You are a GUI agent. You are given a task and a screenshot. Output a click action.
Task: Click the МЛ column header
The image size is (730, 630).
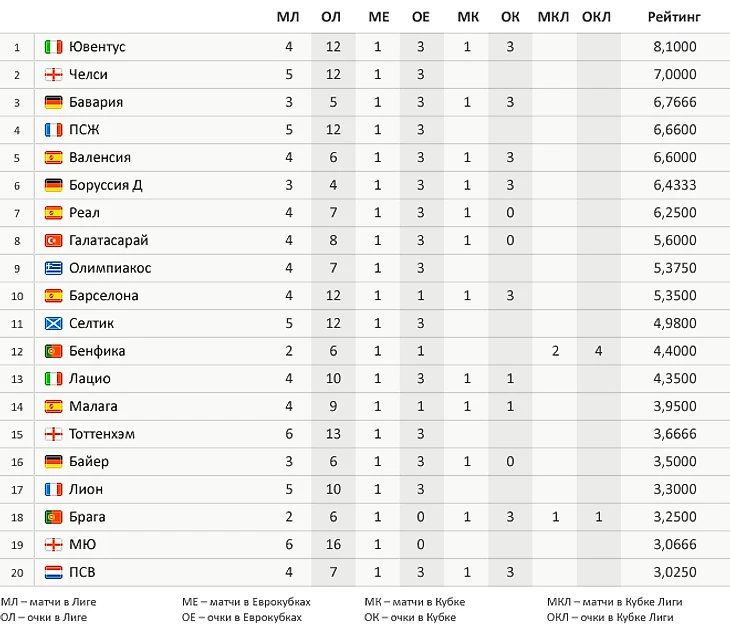(288, 17)
